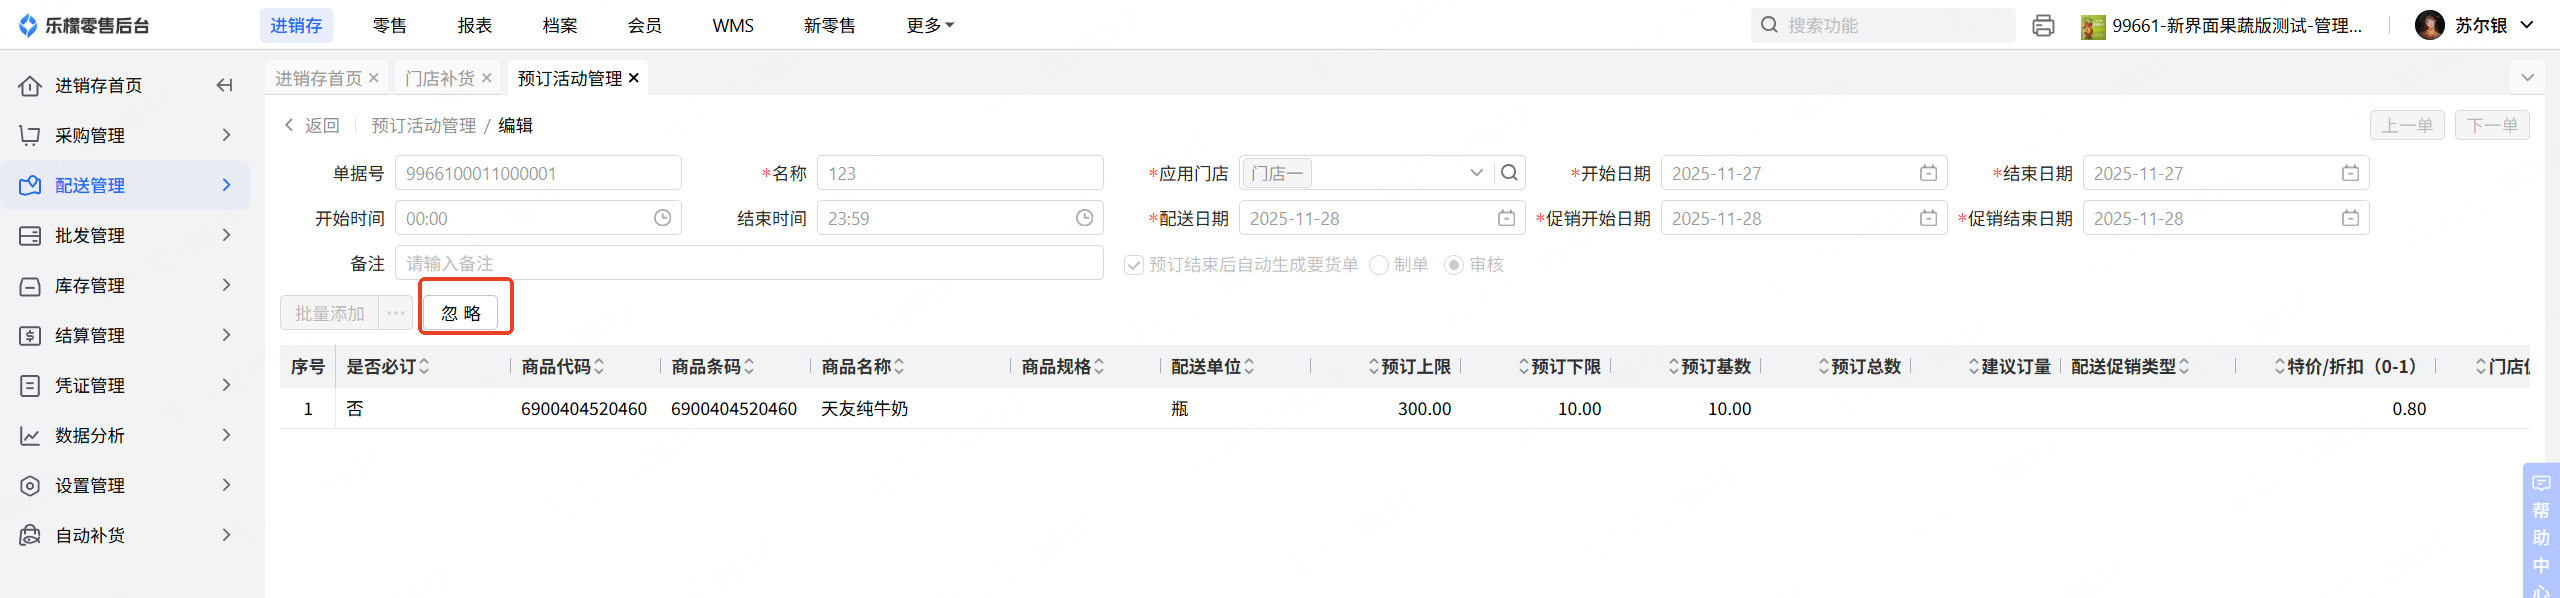Screen dimensions: 2560x598
Task: Click the 结算管理 sidebar icon
Action: click(x=30, y=336)
